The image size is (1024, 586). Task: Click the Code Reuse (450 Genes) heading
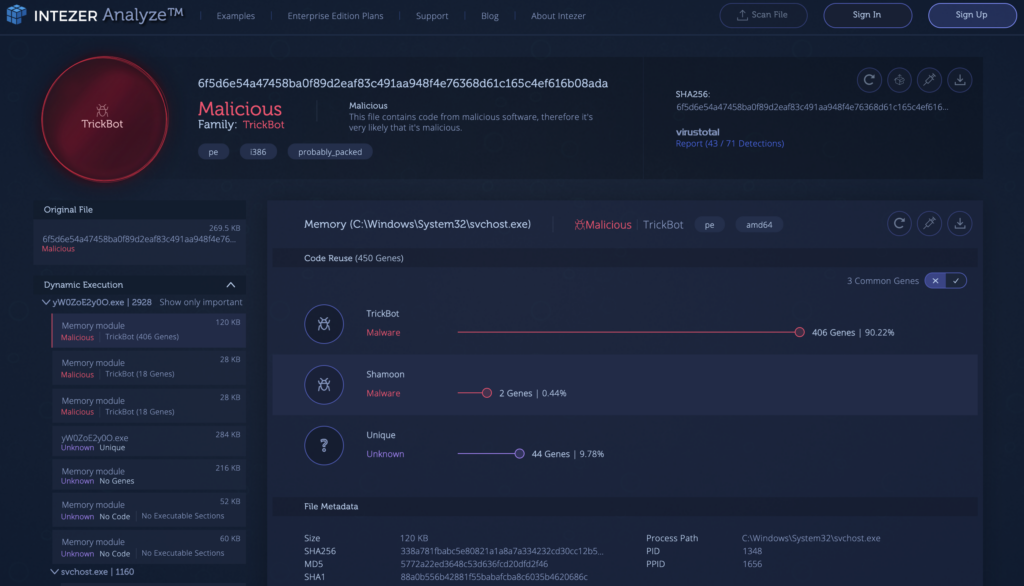tap(353, 258)
